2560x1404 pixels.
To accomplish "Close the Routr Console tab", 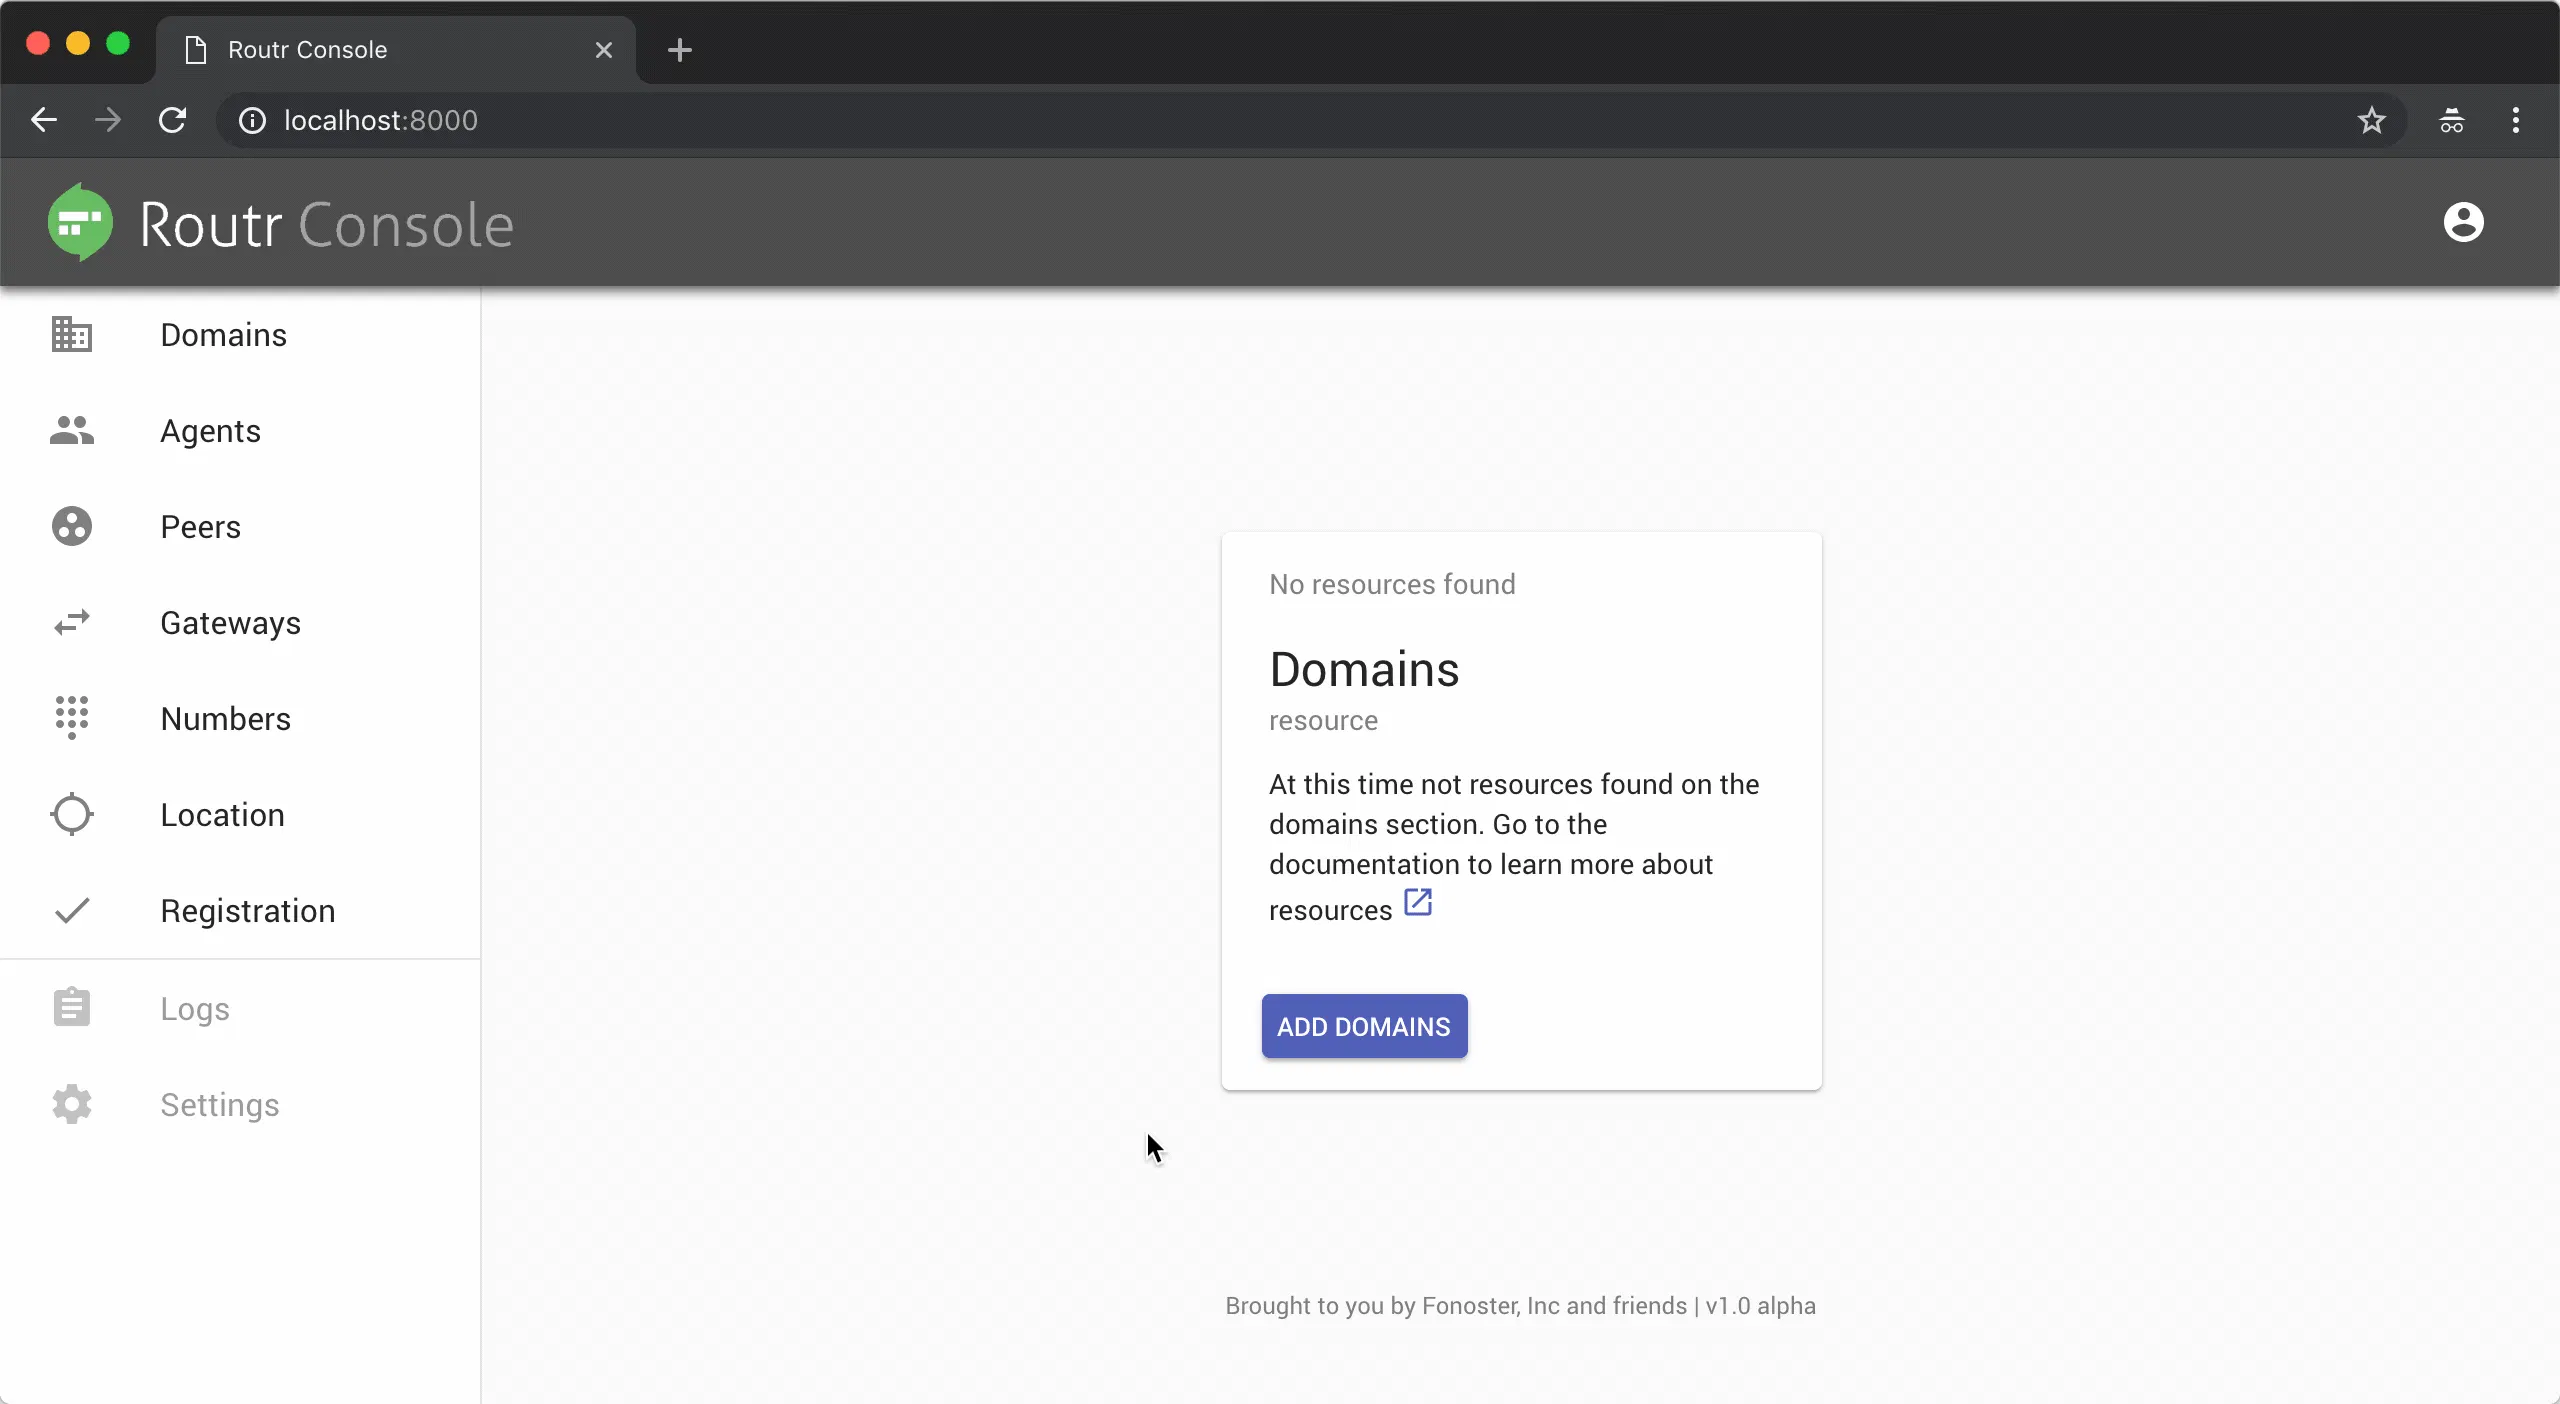I will coord(604,50).
